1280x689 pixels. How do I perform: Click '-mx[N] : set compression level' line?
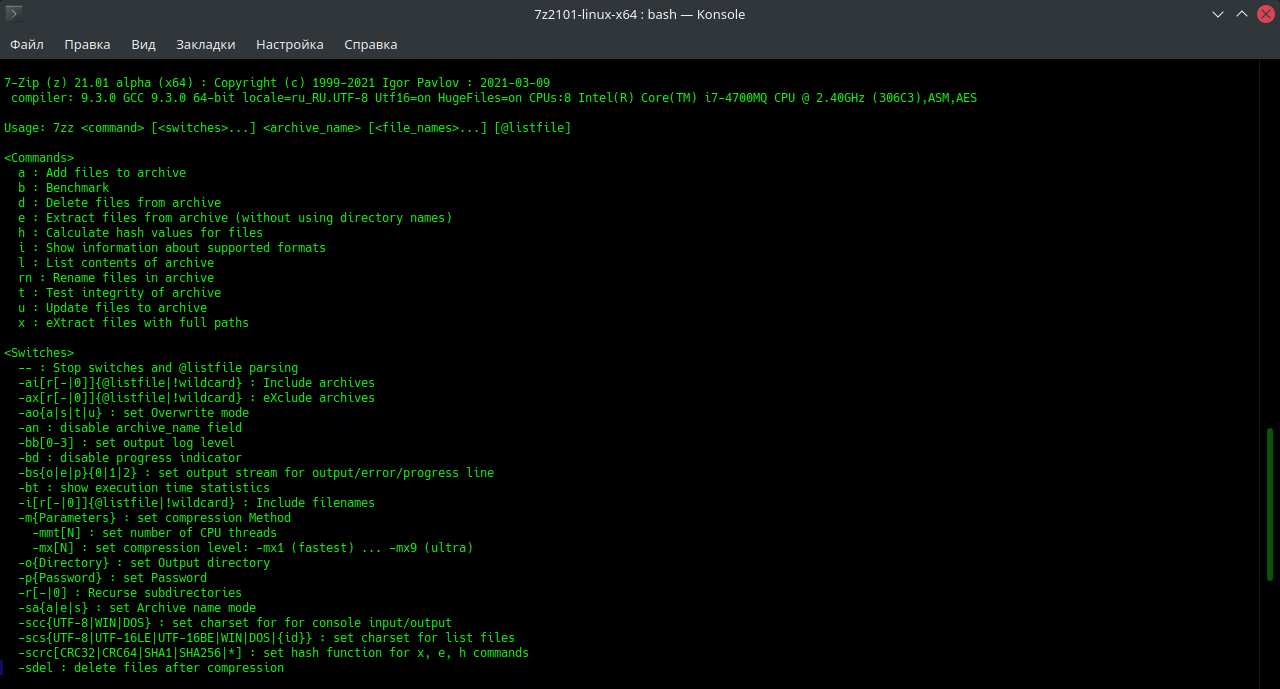(x=253, y=548)
